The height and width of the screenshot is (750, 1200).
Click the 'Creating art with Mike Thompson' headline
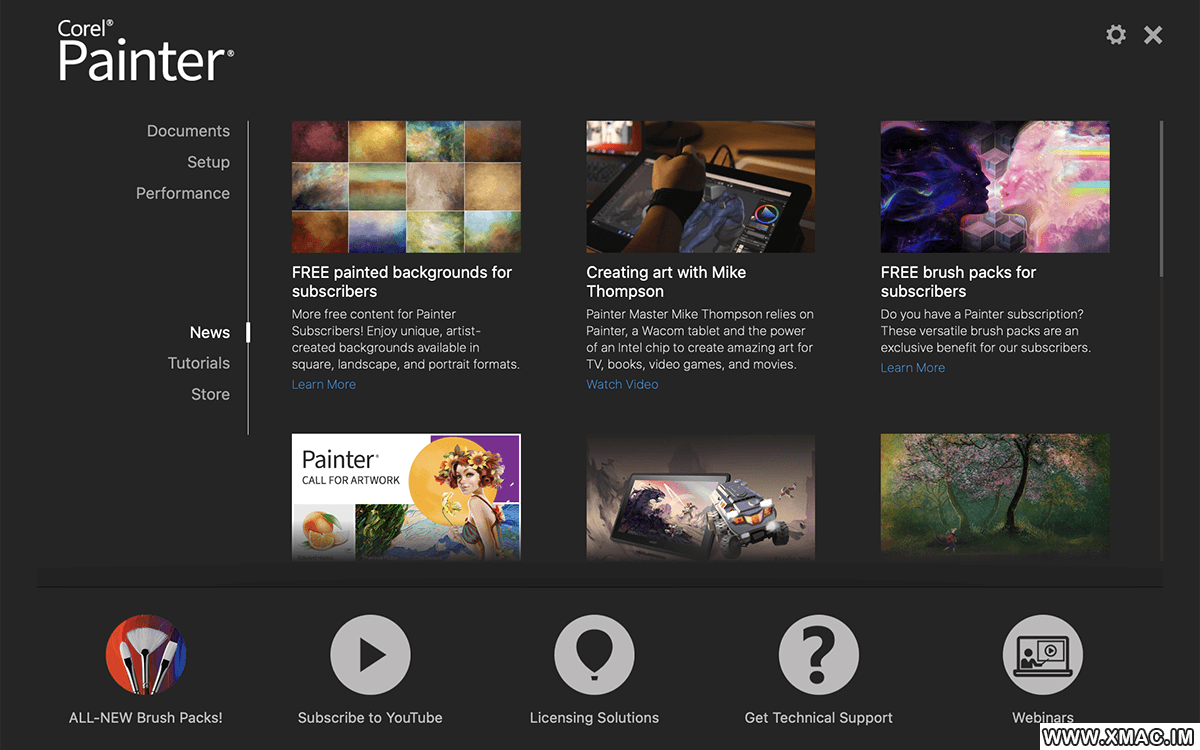pyautogui.click(x=666, y=282)
